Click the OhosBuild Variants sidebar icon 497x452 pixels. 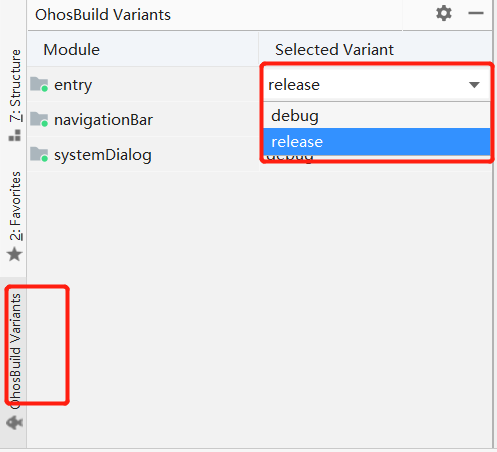(15, 423)
